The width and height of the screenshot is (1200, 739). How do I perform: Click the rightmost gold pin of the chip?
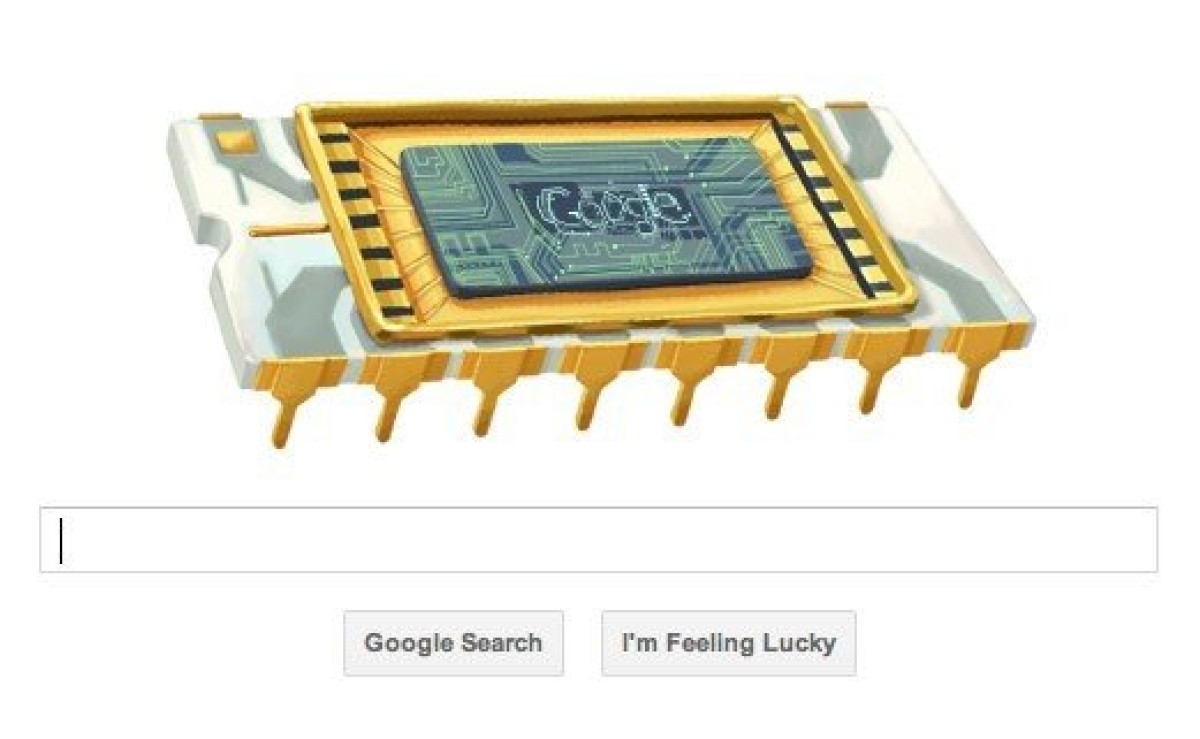coord(968,363)
